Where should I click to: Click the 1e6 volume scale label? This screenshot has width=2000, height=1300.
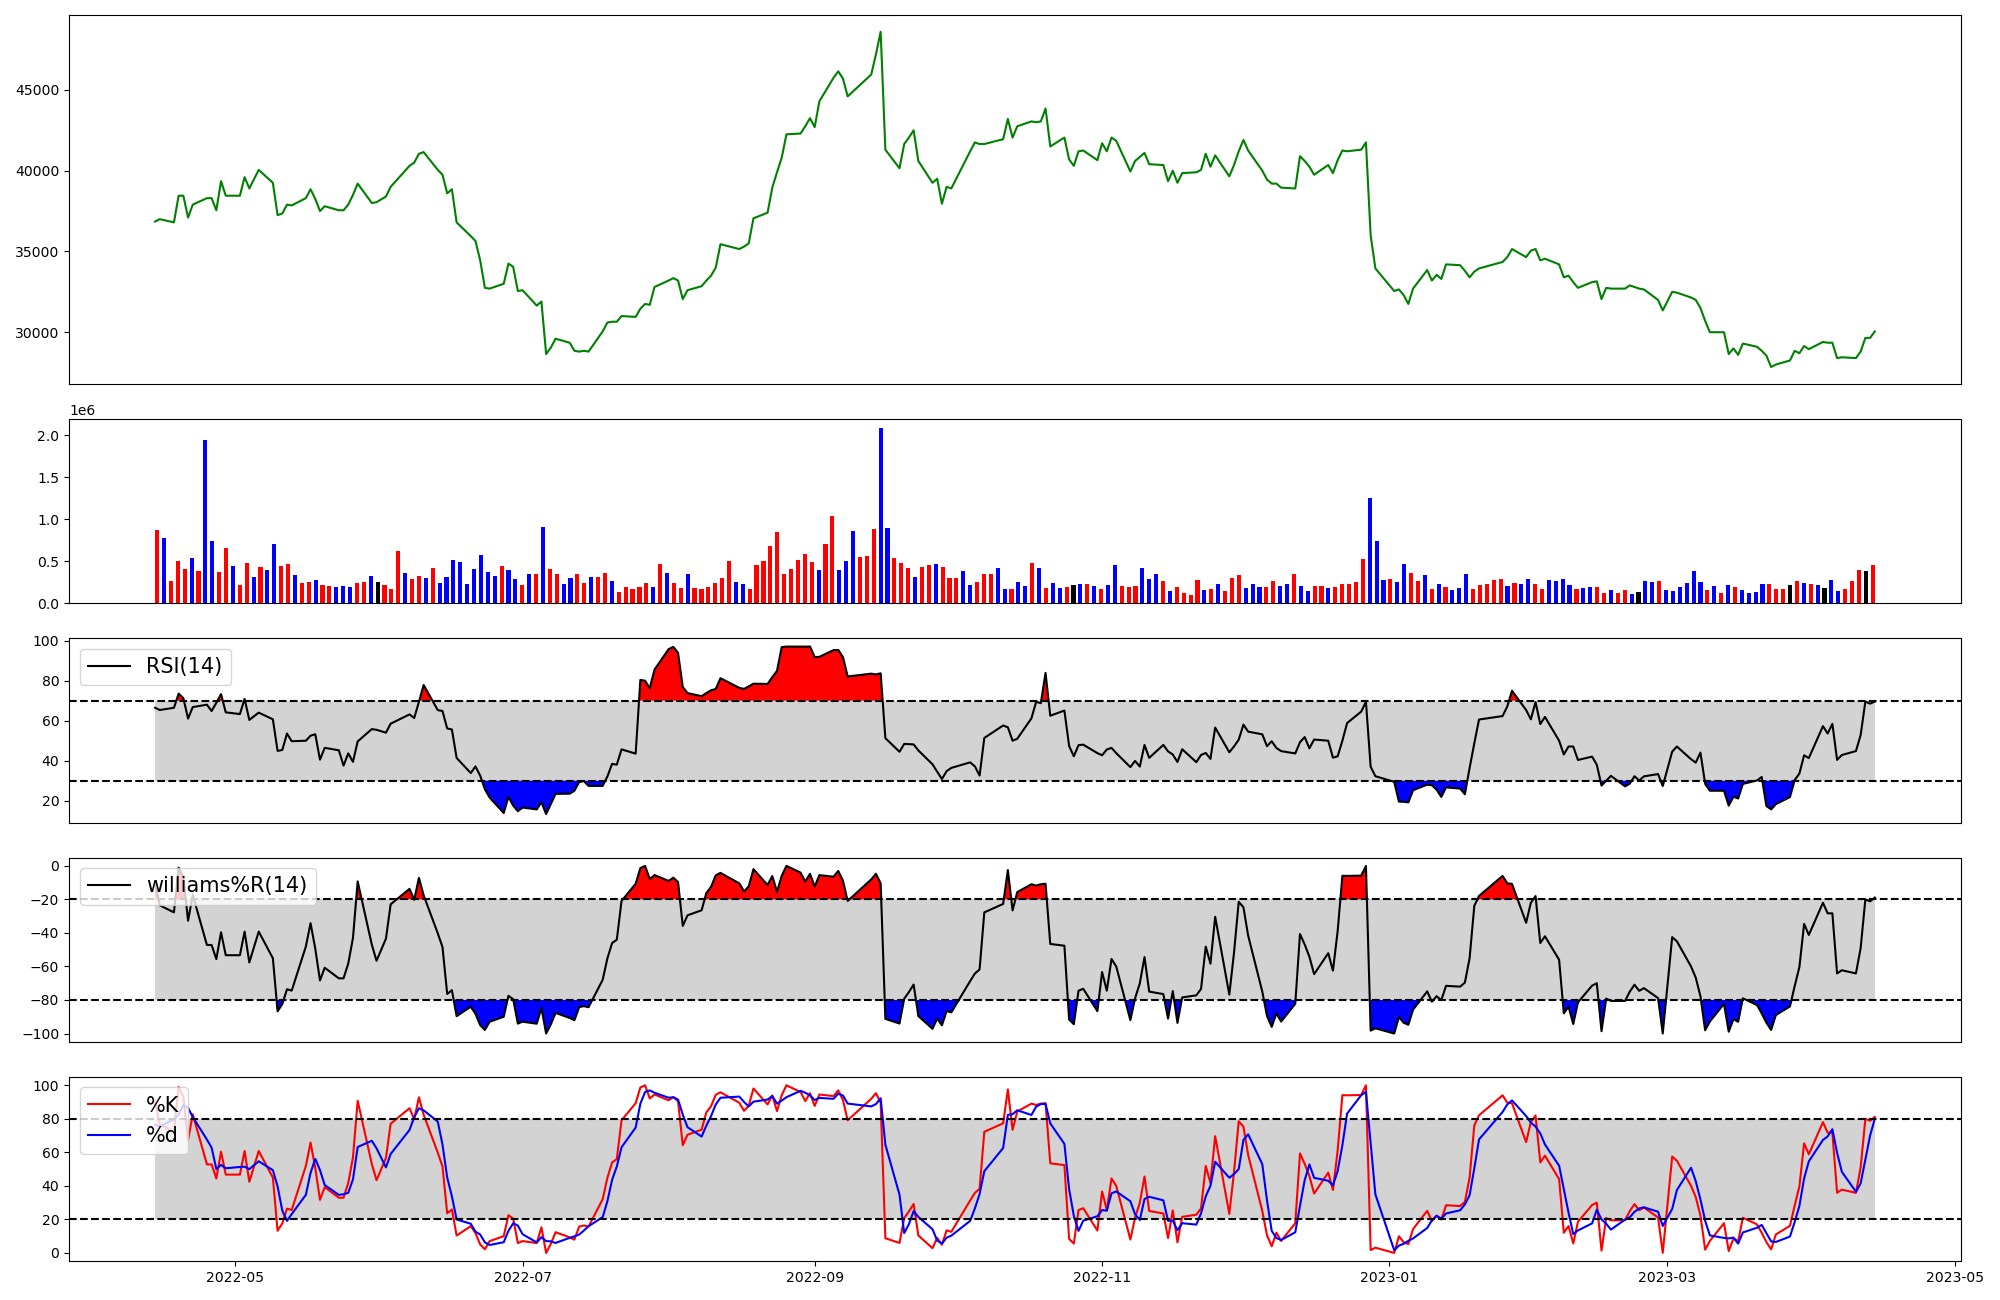click(82, 410)
